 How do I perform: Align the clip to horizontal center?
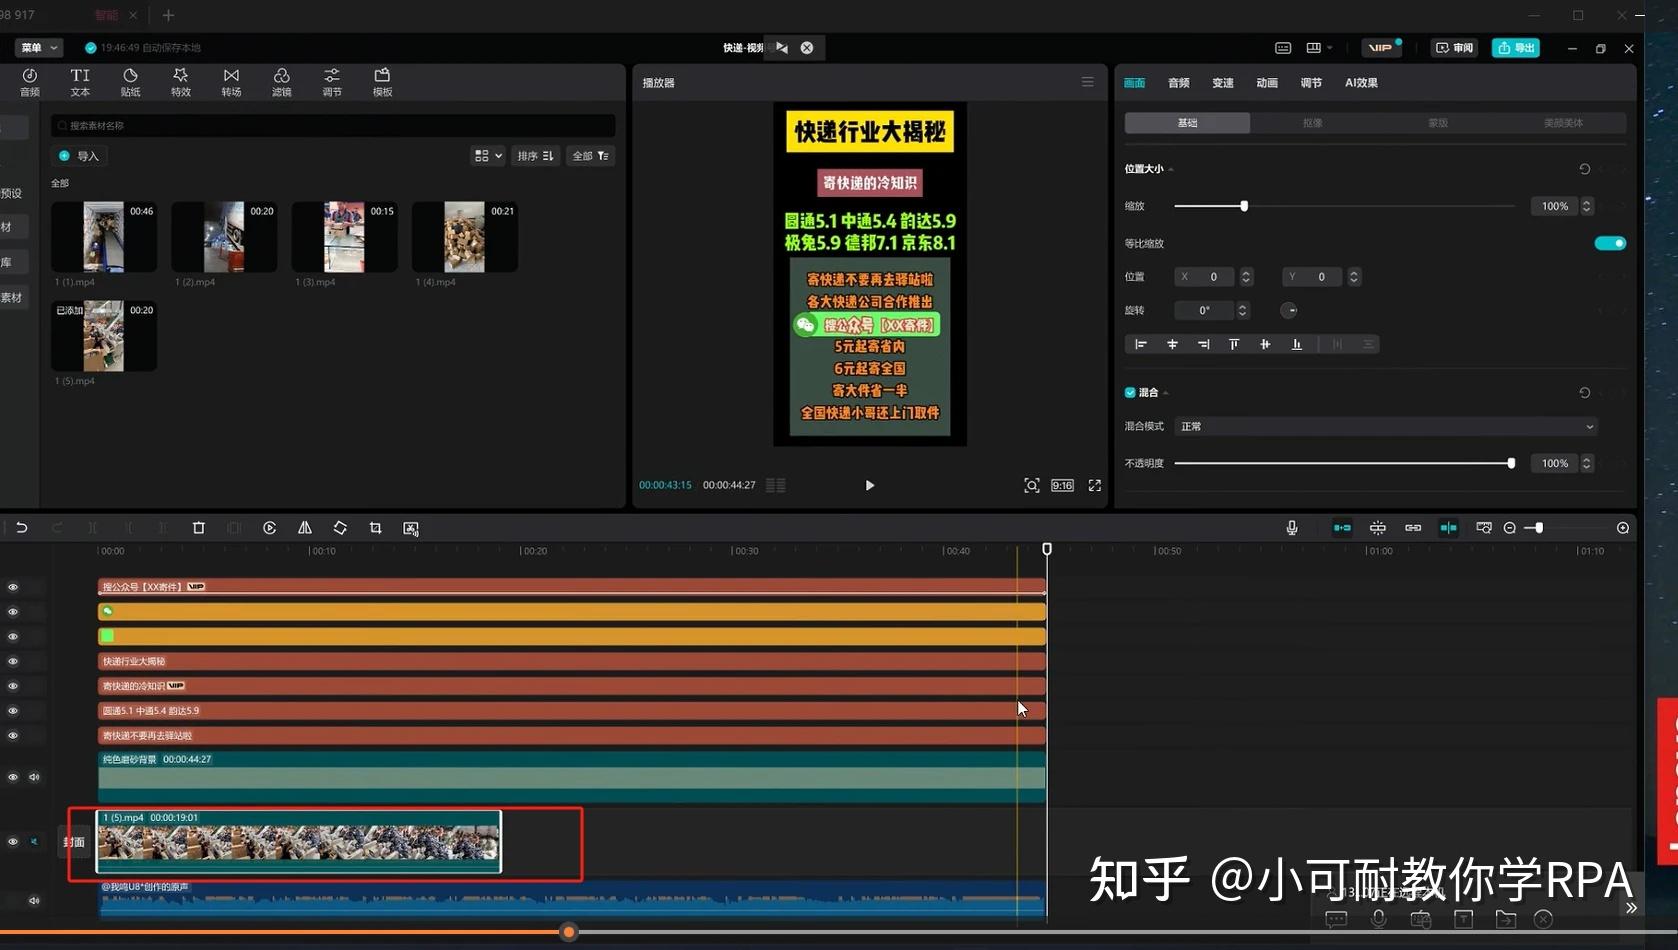1172,344
